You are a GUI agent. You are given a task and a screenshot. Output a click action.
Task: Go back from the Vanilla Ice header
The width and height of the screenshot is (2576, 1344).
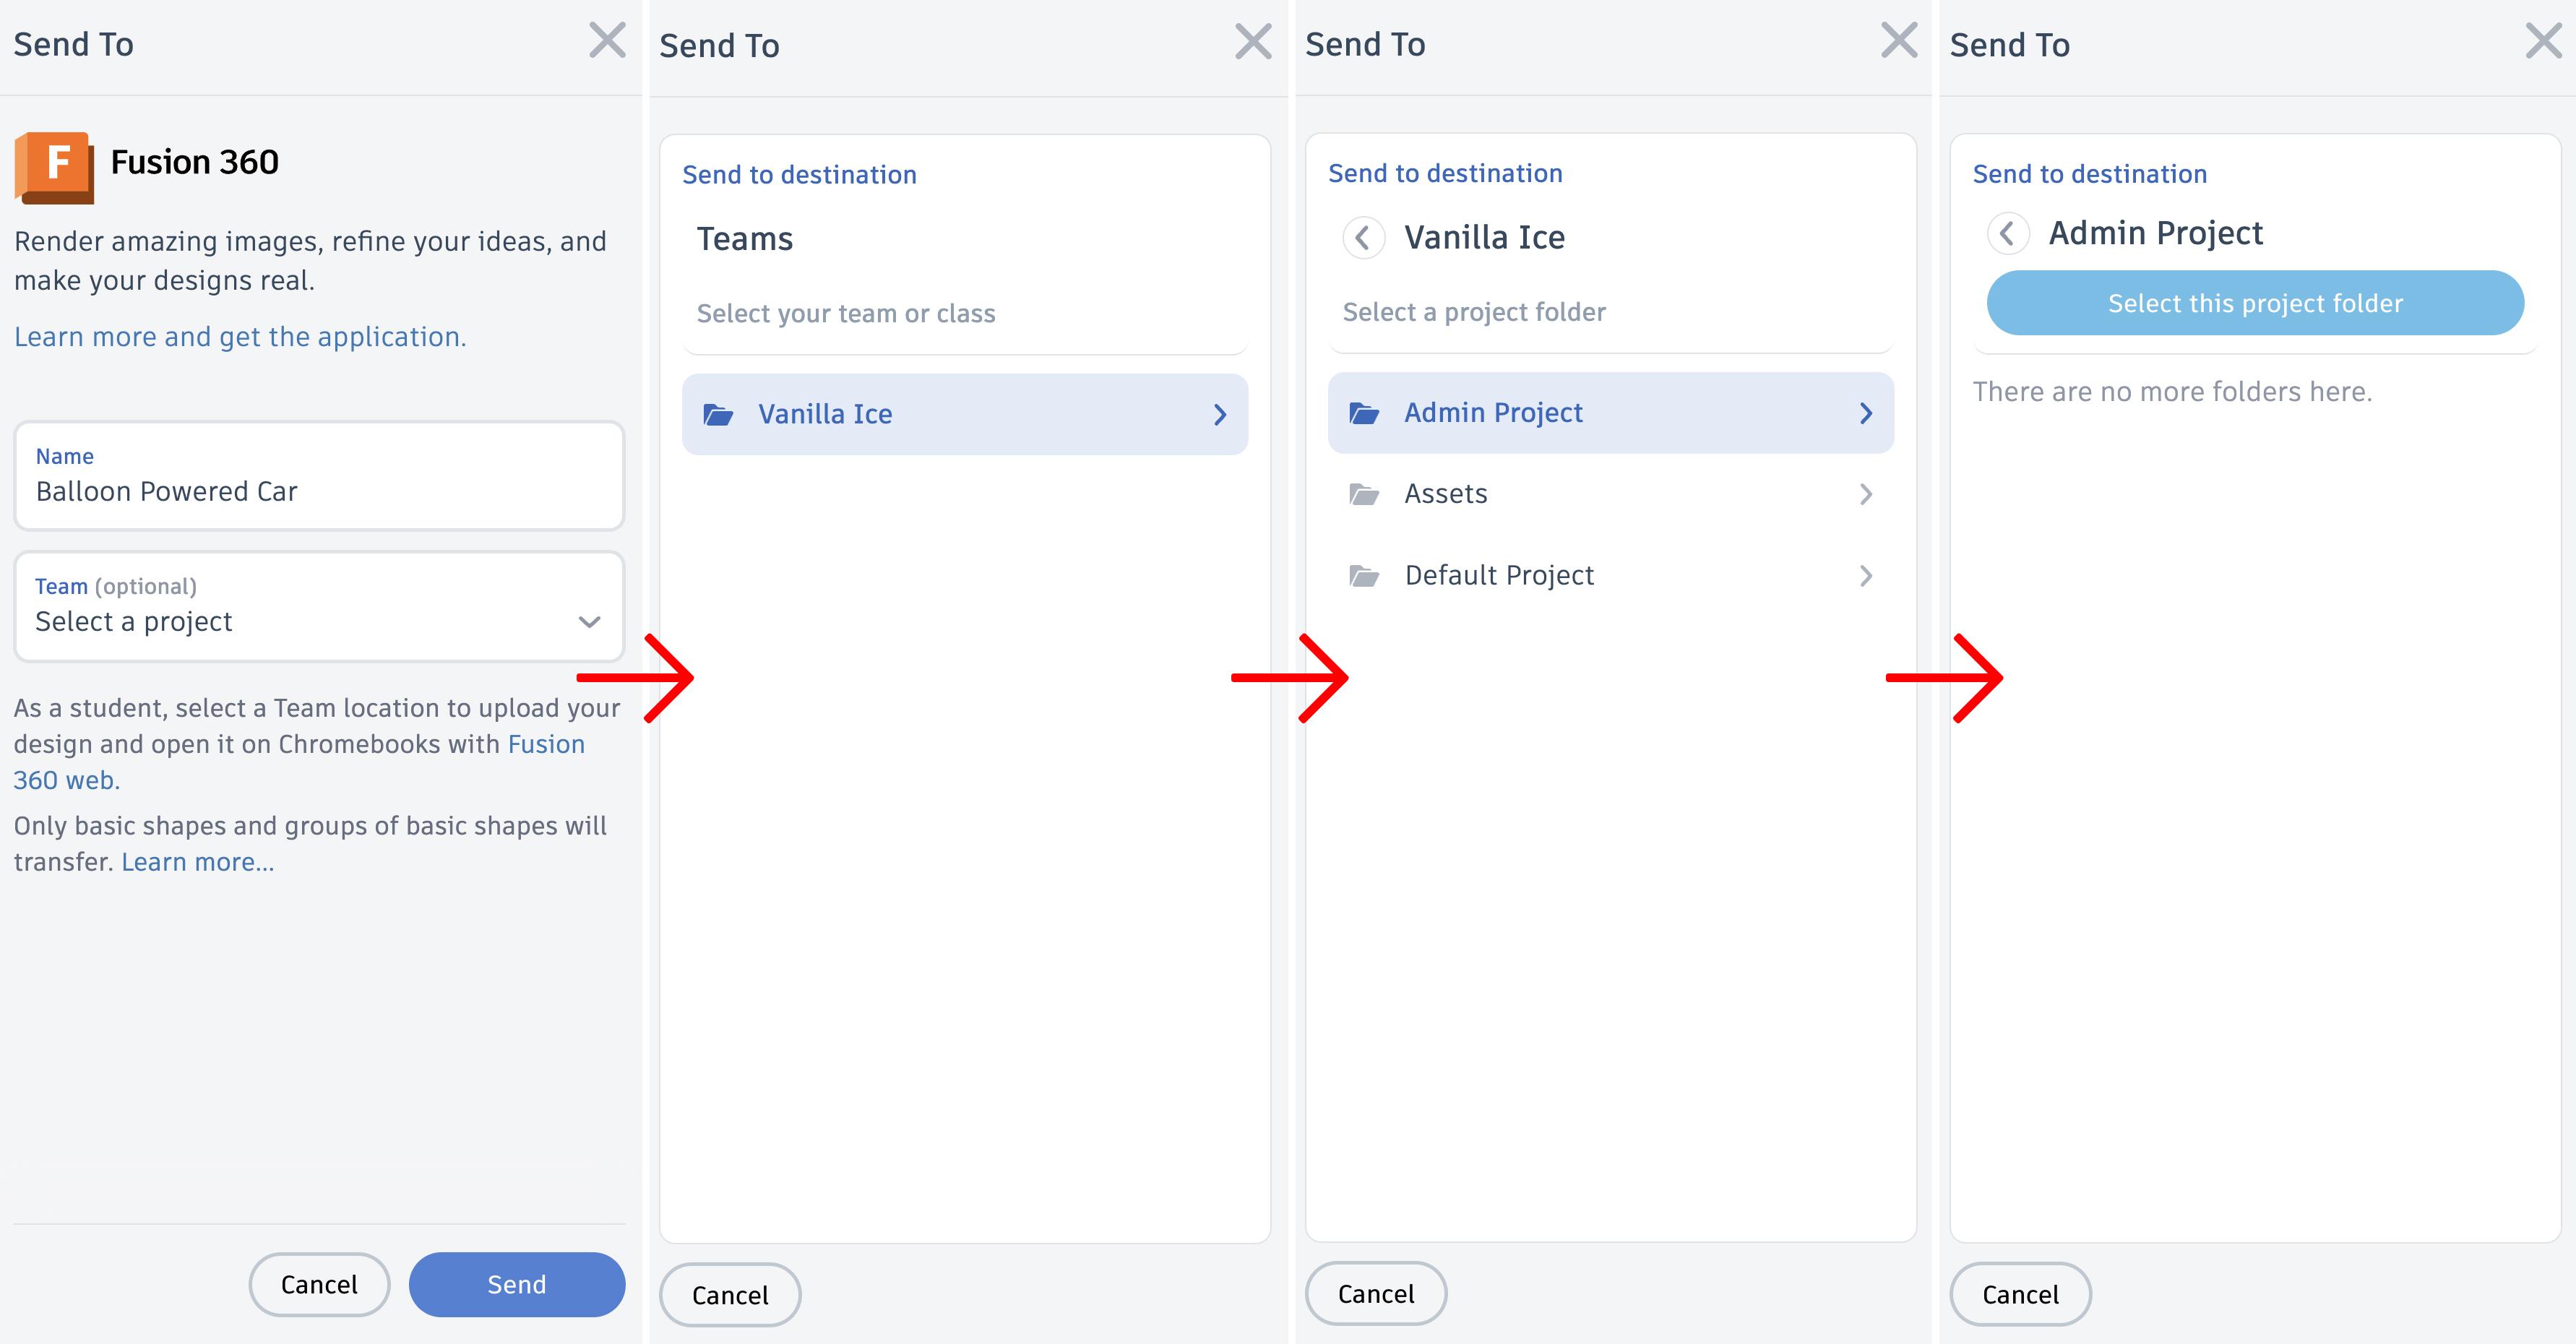1362,238
